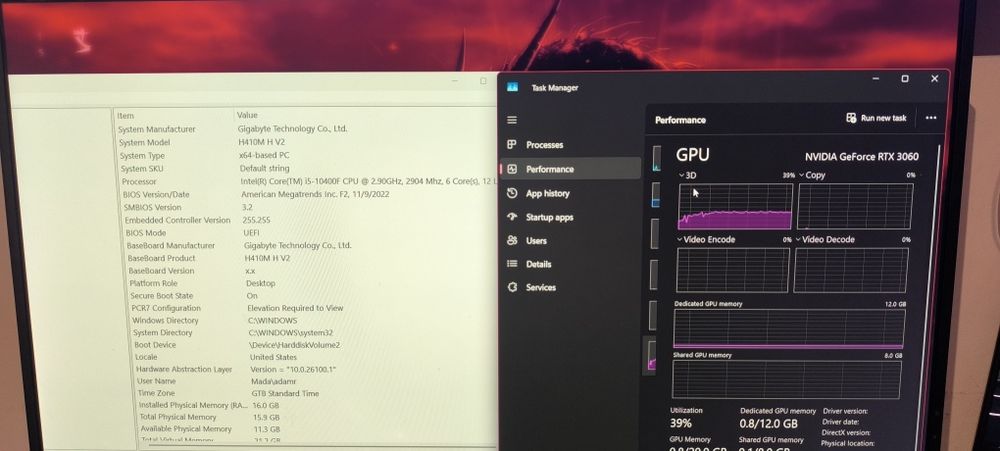The width and height of the screenshot is (1000, 451).
Task: Click the Task Manager app icon in title bar
Action: (512, 87)
